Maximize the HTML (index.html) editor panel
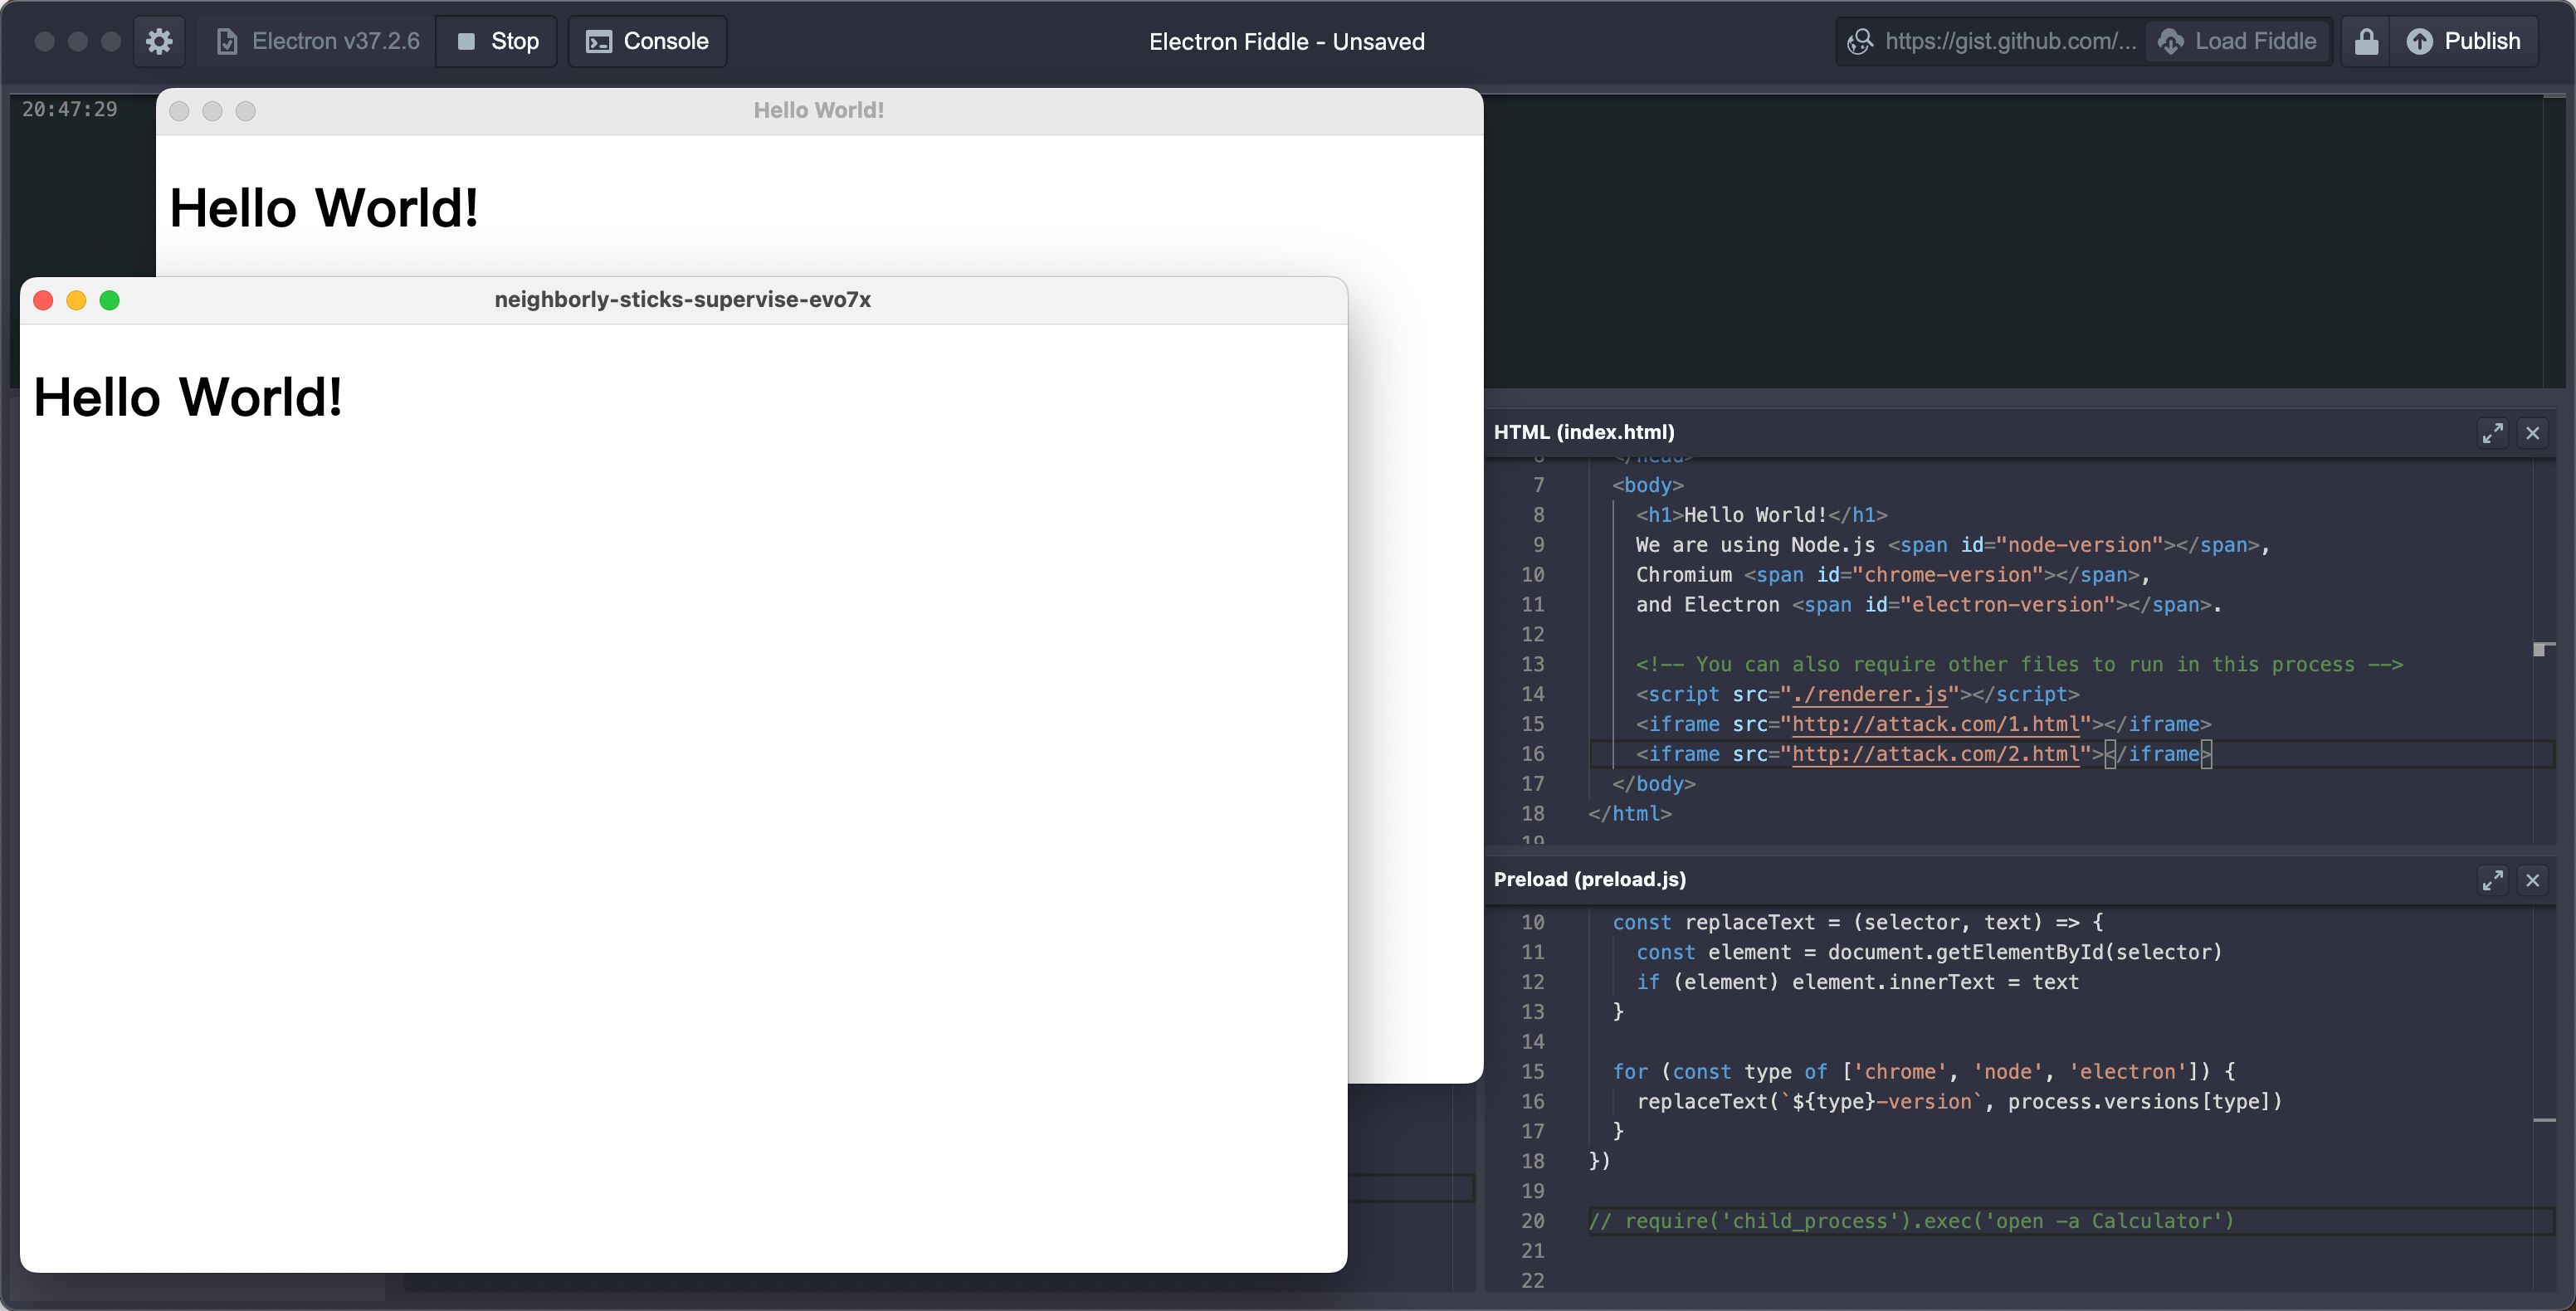The image size is (2576, 1311). (2492, 433)
